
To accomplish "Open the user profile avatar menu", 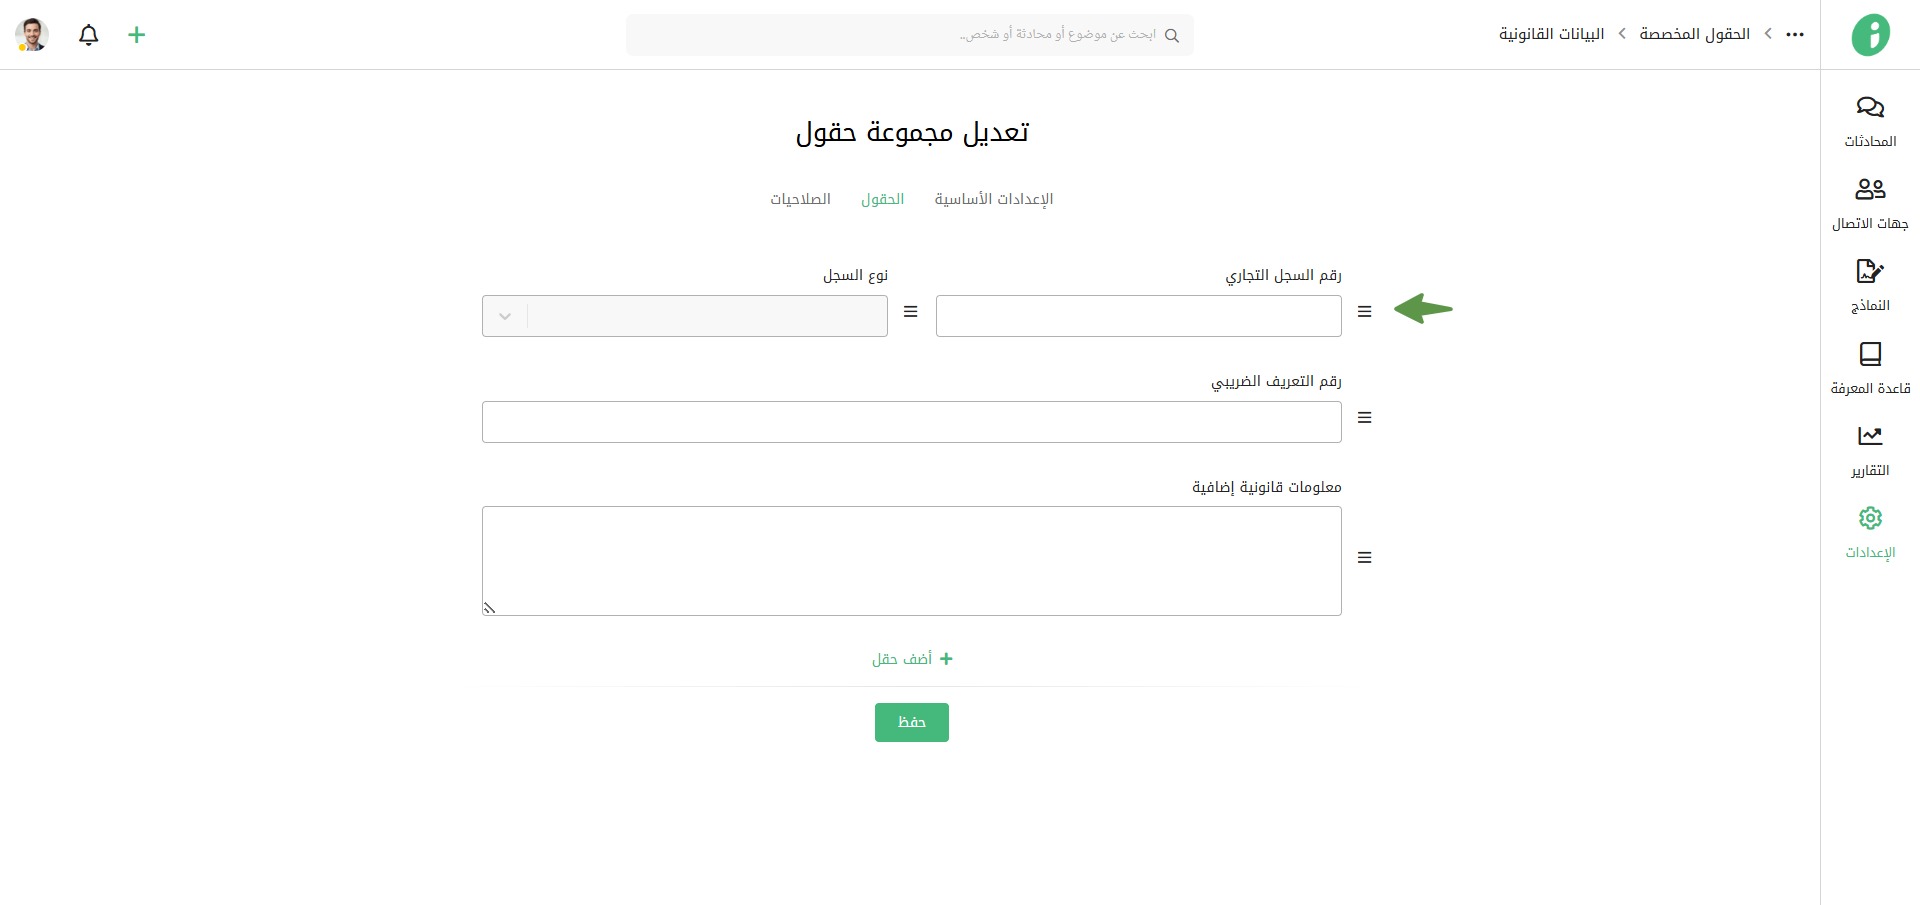I will point(32,35).
